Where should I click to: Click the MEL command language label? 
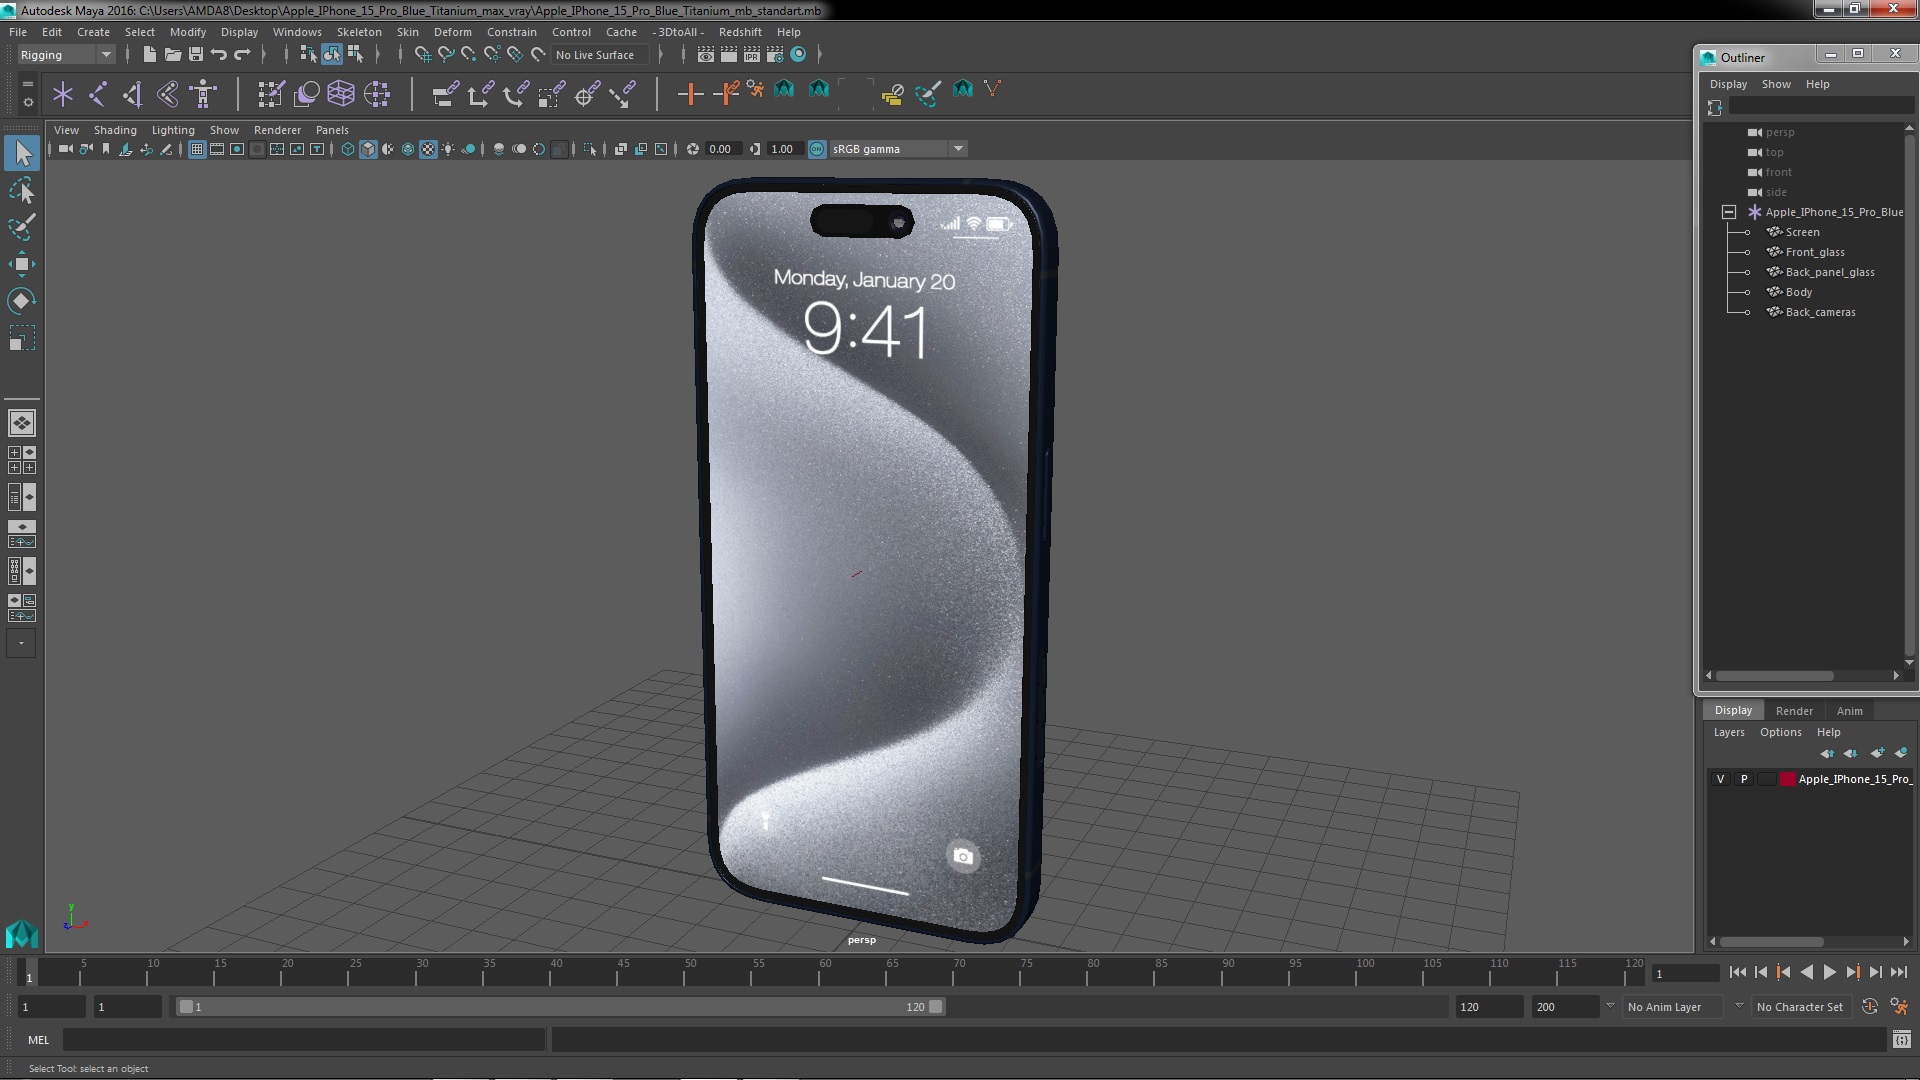38,1040
